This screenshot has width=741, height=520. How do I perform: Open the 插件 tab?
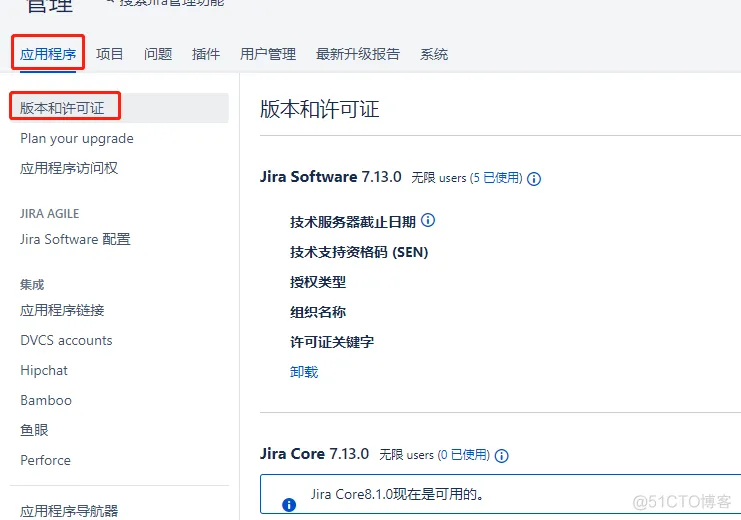pyautogui.click(x=206, y=54)
